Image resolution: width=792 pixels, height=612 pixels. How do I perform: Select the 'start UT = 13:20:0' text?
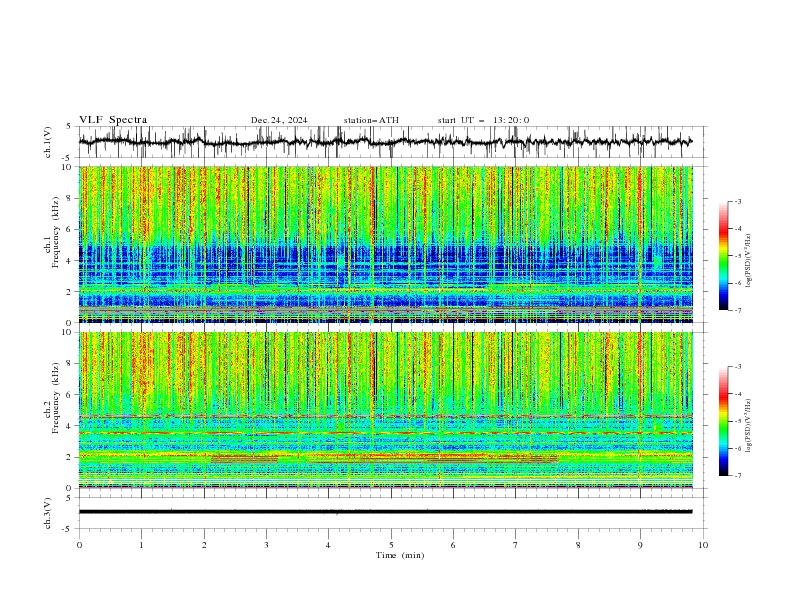(483, 120)
